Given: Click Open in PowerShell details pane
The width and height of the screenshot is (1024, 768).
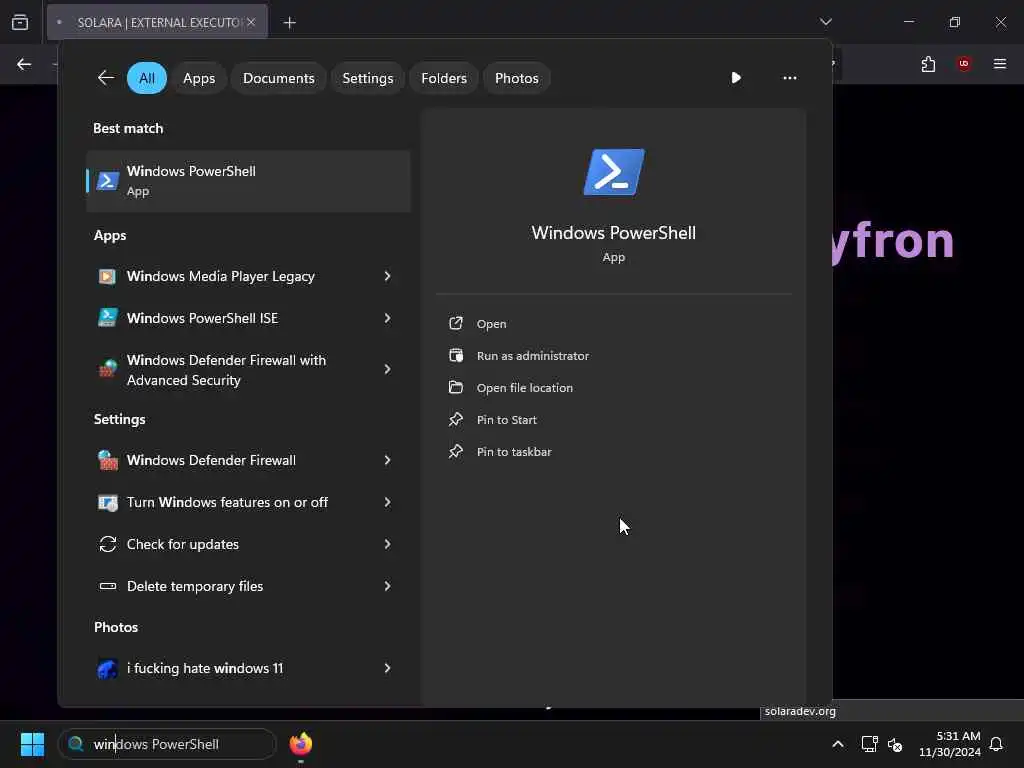Looking at the screenshot, I should [491, 324].
